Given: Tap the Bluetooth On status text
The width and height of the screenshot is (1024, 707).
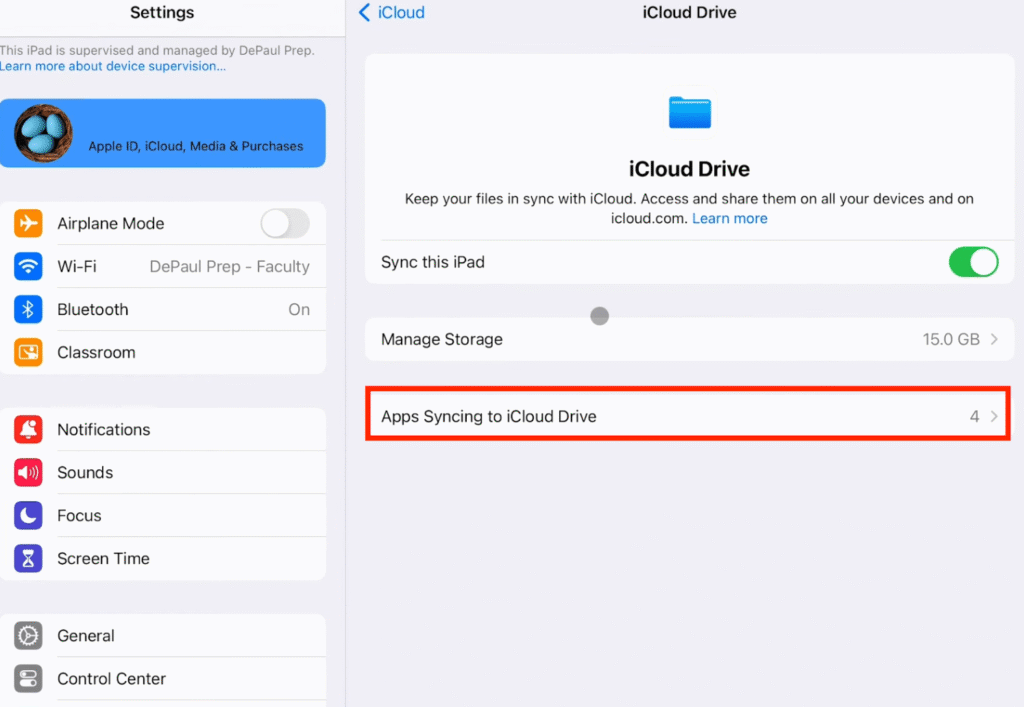Looking at the screenshot, I should tap(299, 309).
